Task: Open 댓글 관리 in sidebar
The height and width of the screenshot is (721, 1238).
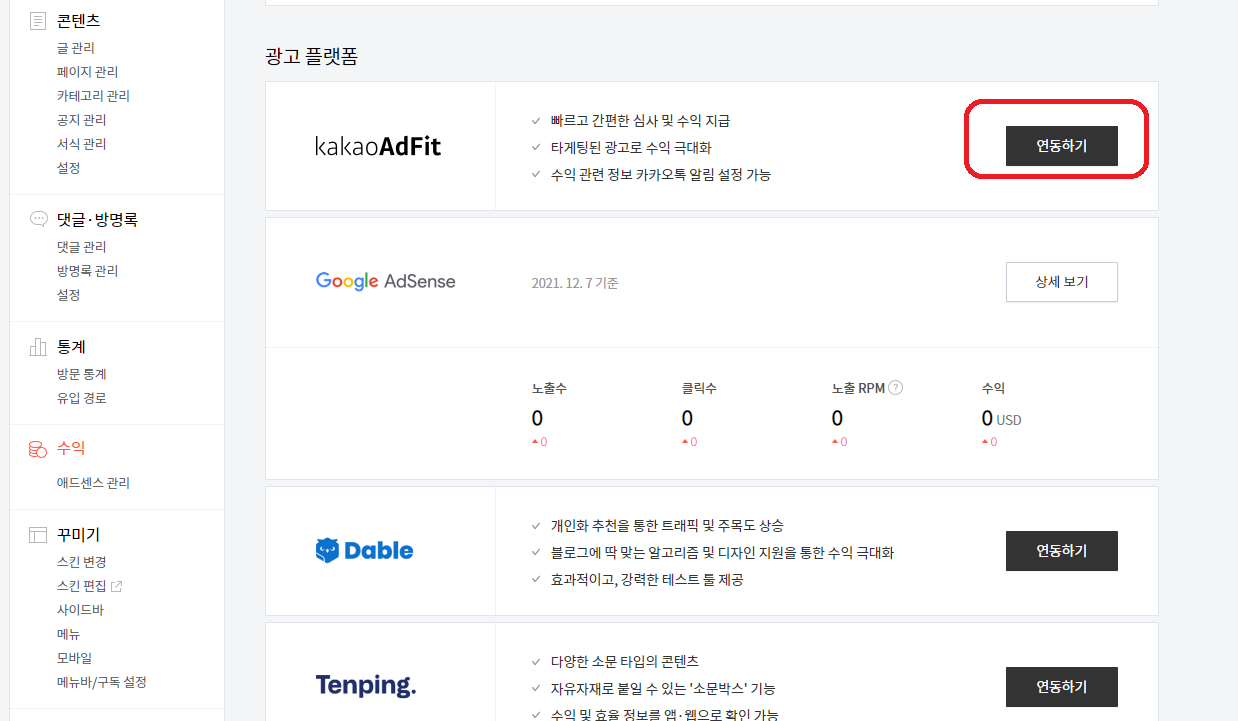Action: [x=81, y=247]
